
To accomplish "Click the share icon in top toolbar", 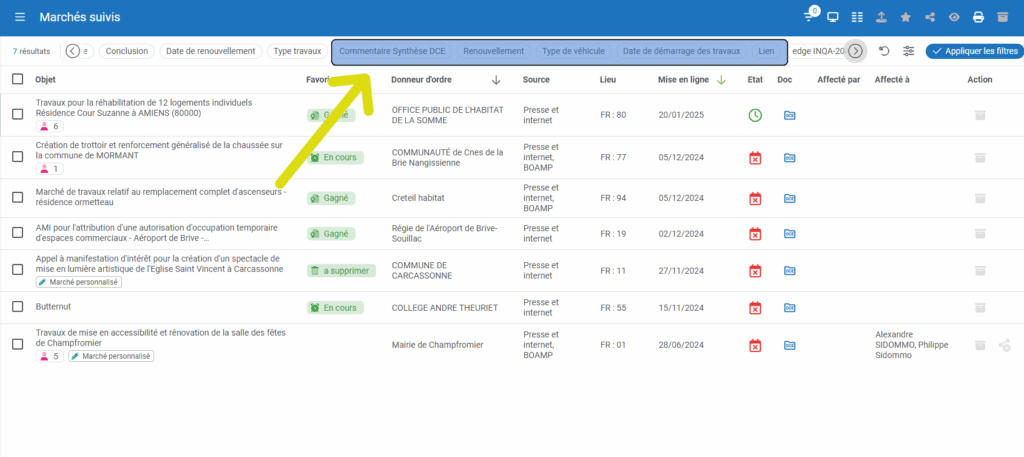I will pos(930,17).
